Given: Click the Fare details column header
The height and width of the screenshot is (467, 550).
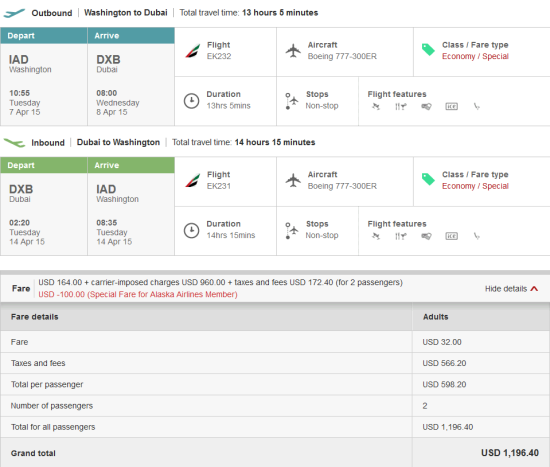Looking at the screenshot, I should (x=34, y=317).
